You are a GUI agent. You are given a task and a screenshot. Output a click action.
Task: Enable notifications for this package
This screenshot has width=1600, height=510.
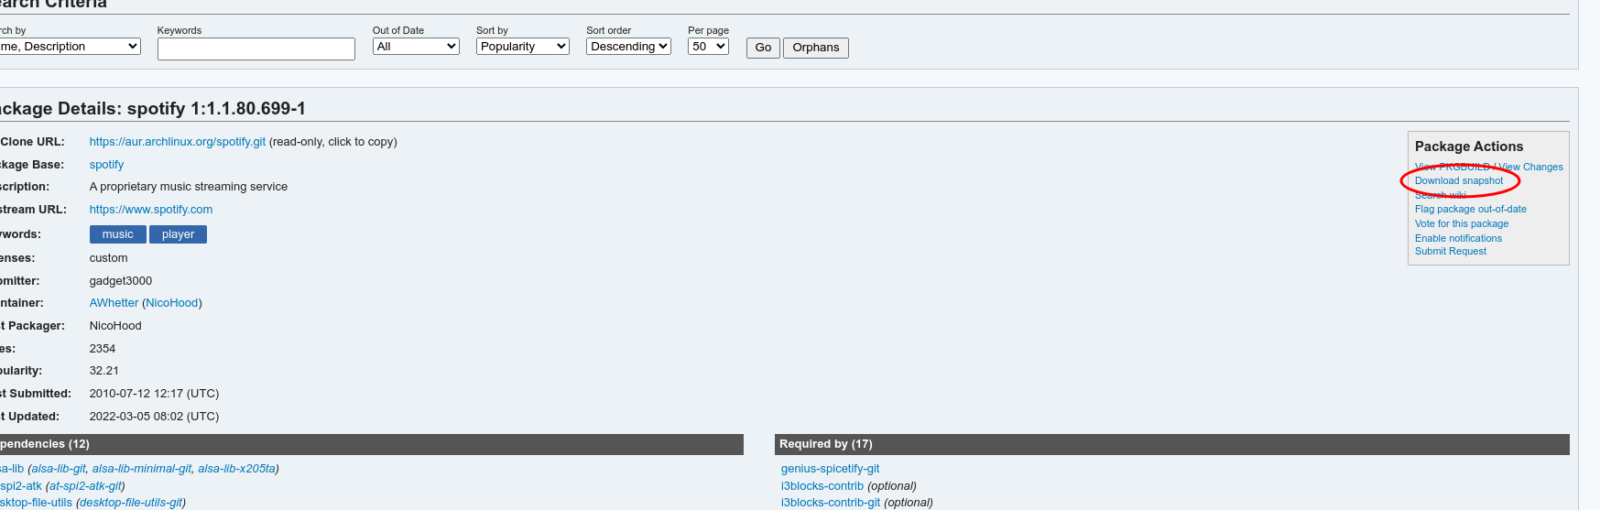point(1458,238)
